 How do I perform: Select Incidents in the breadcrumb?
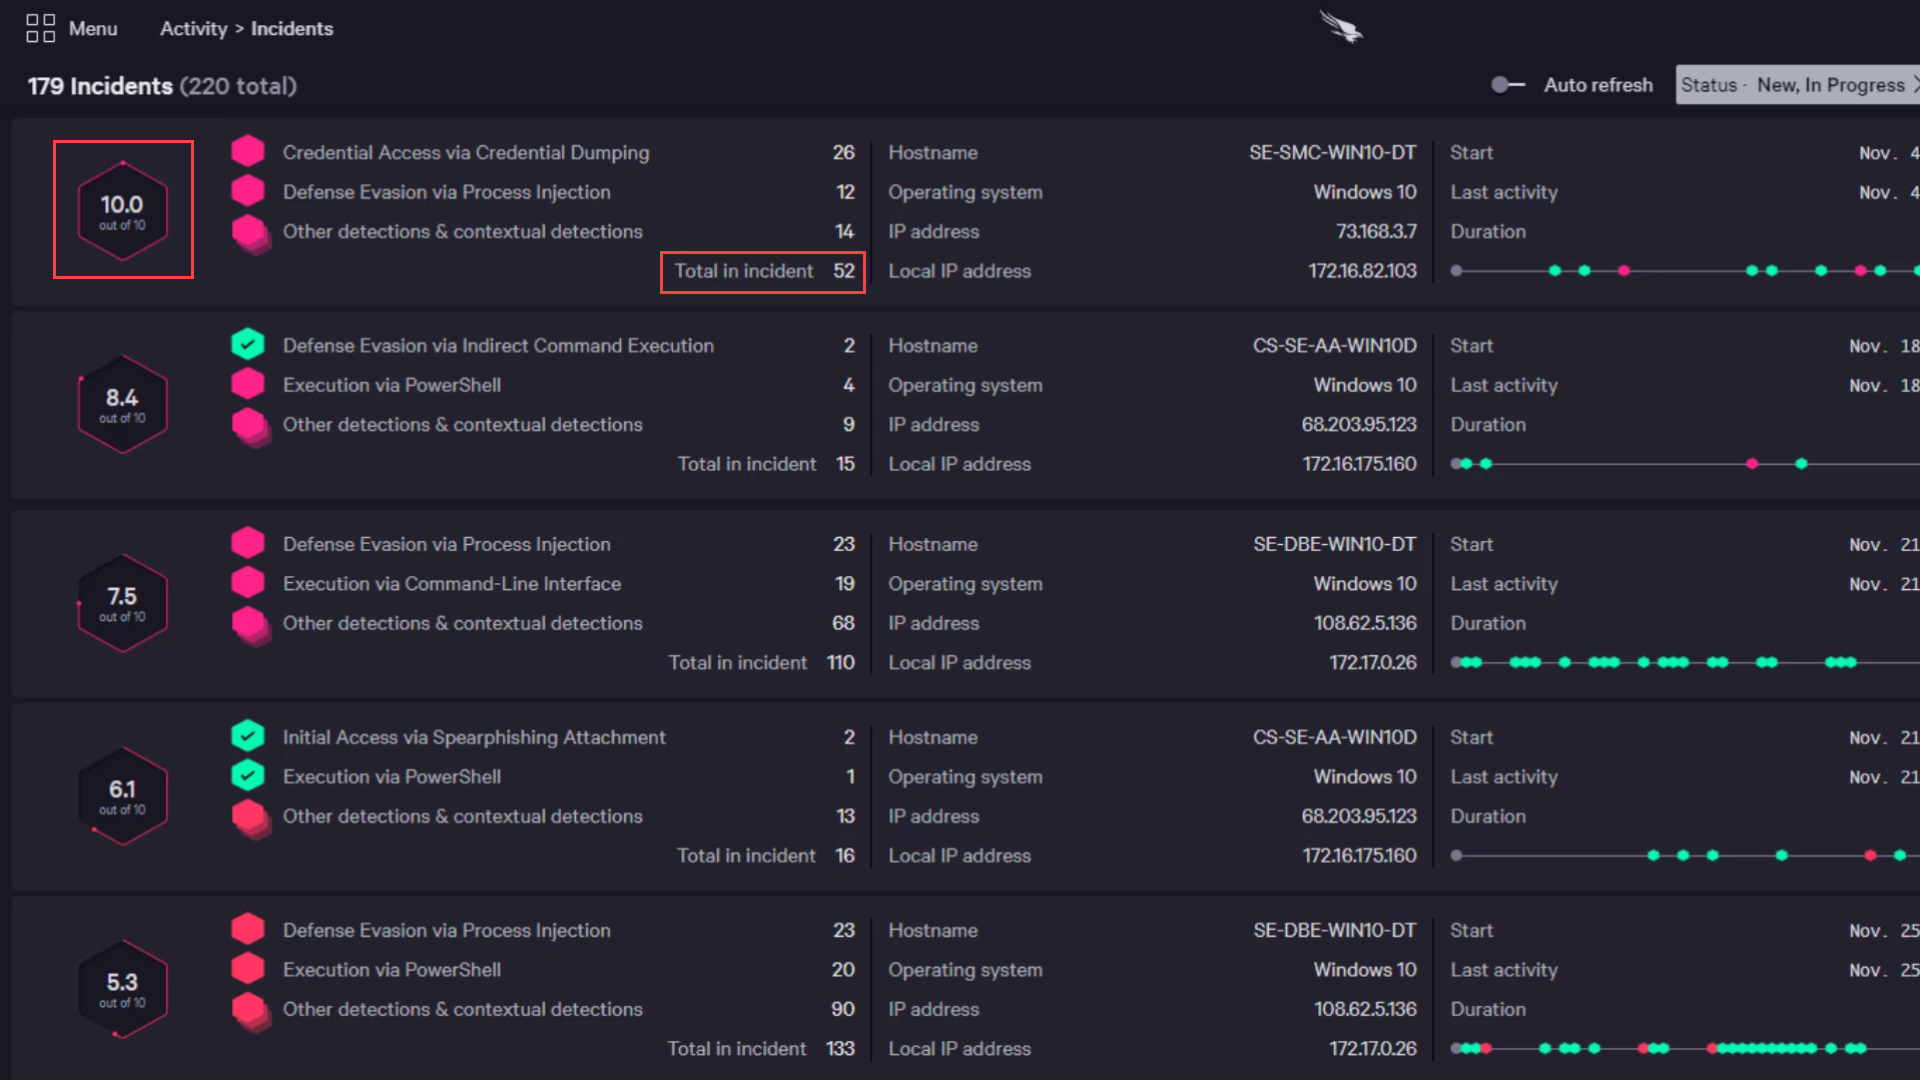tap(292, 29)
